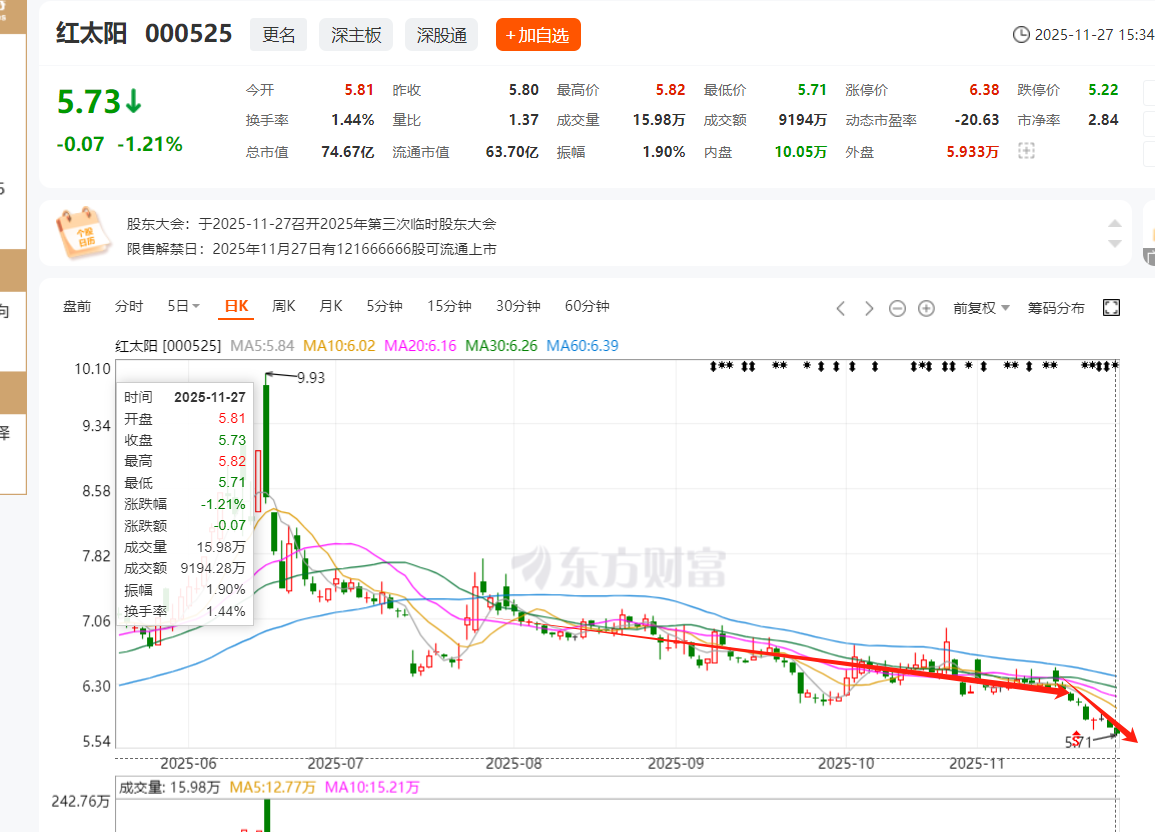Click the MA30:6.26 indicator label
Viewport: 1155px width, 832px height.
pos(502,345)
